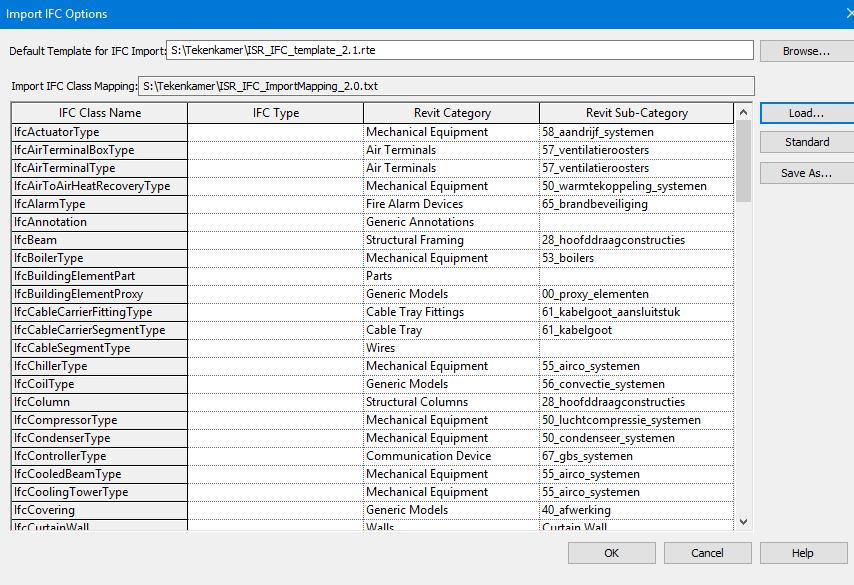Select the Revit Sub-Category column header
This screenshot has height=585, width=854.
(x=636, y=113)
